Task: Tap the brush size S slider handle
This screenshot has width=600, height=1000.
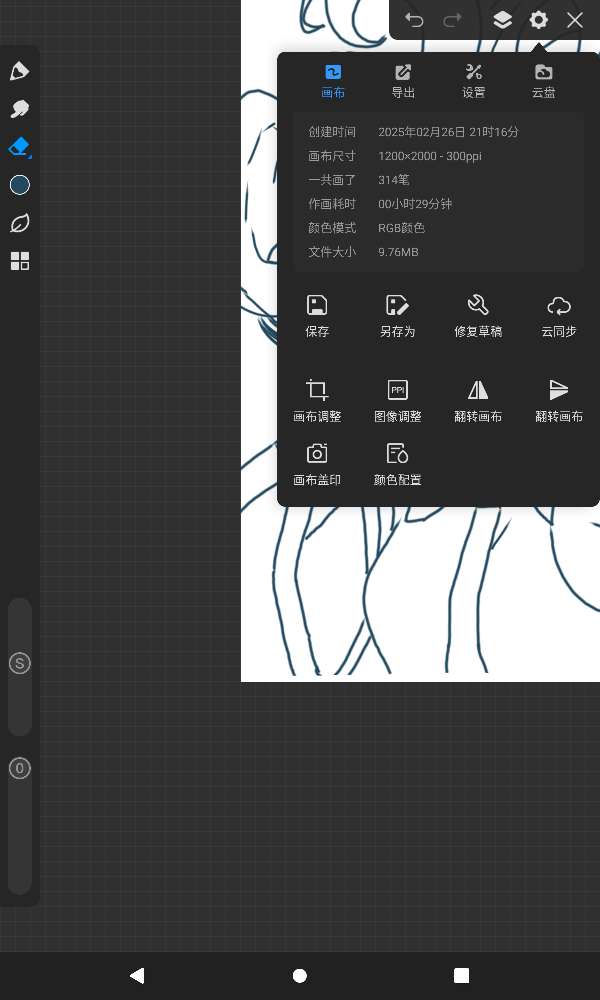Action: pos(20,664)
